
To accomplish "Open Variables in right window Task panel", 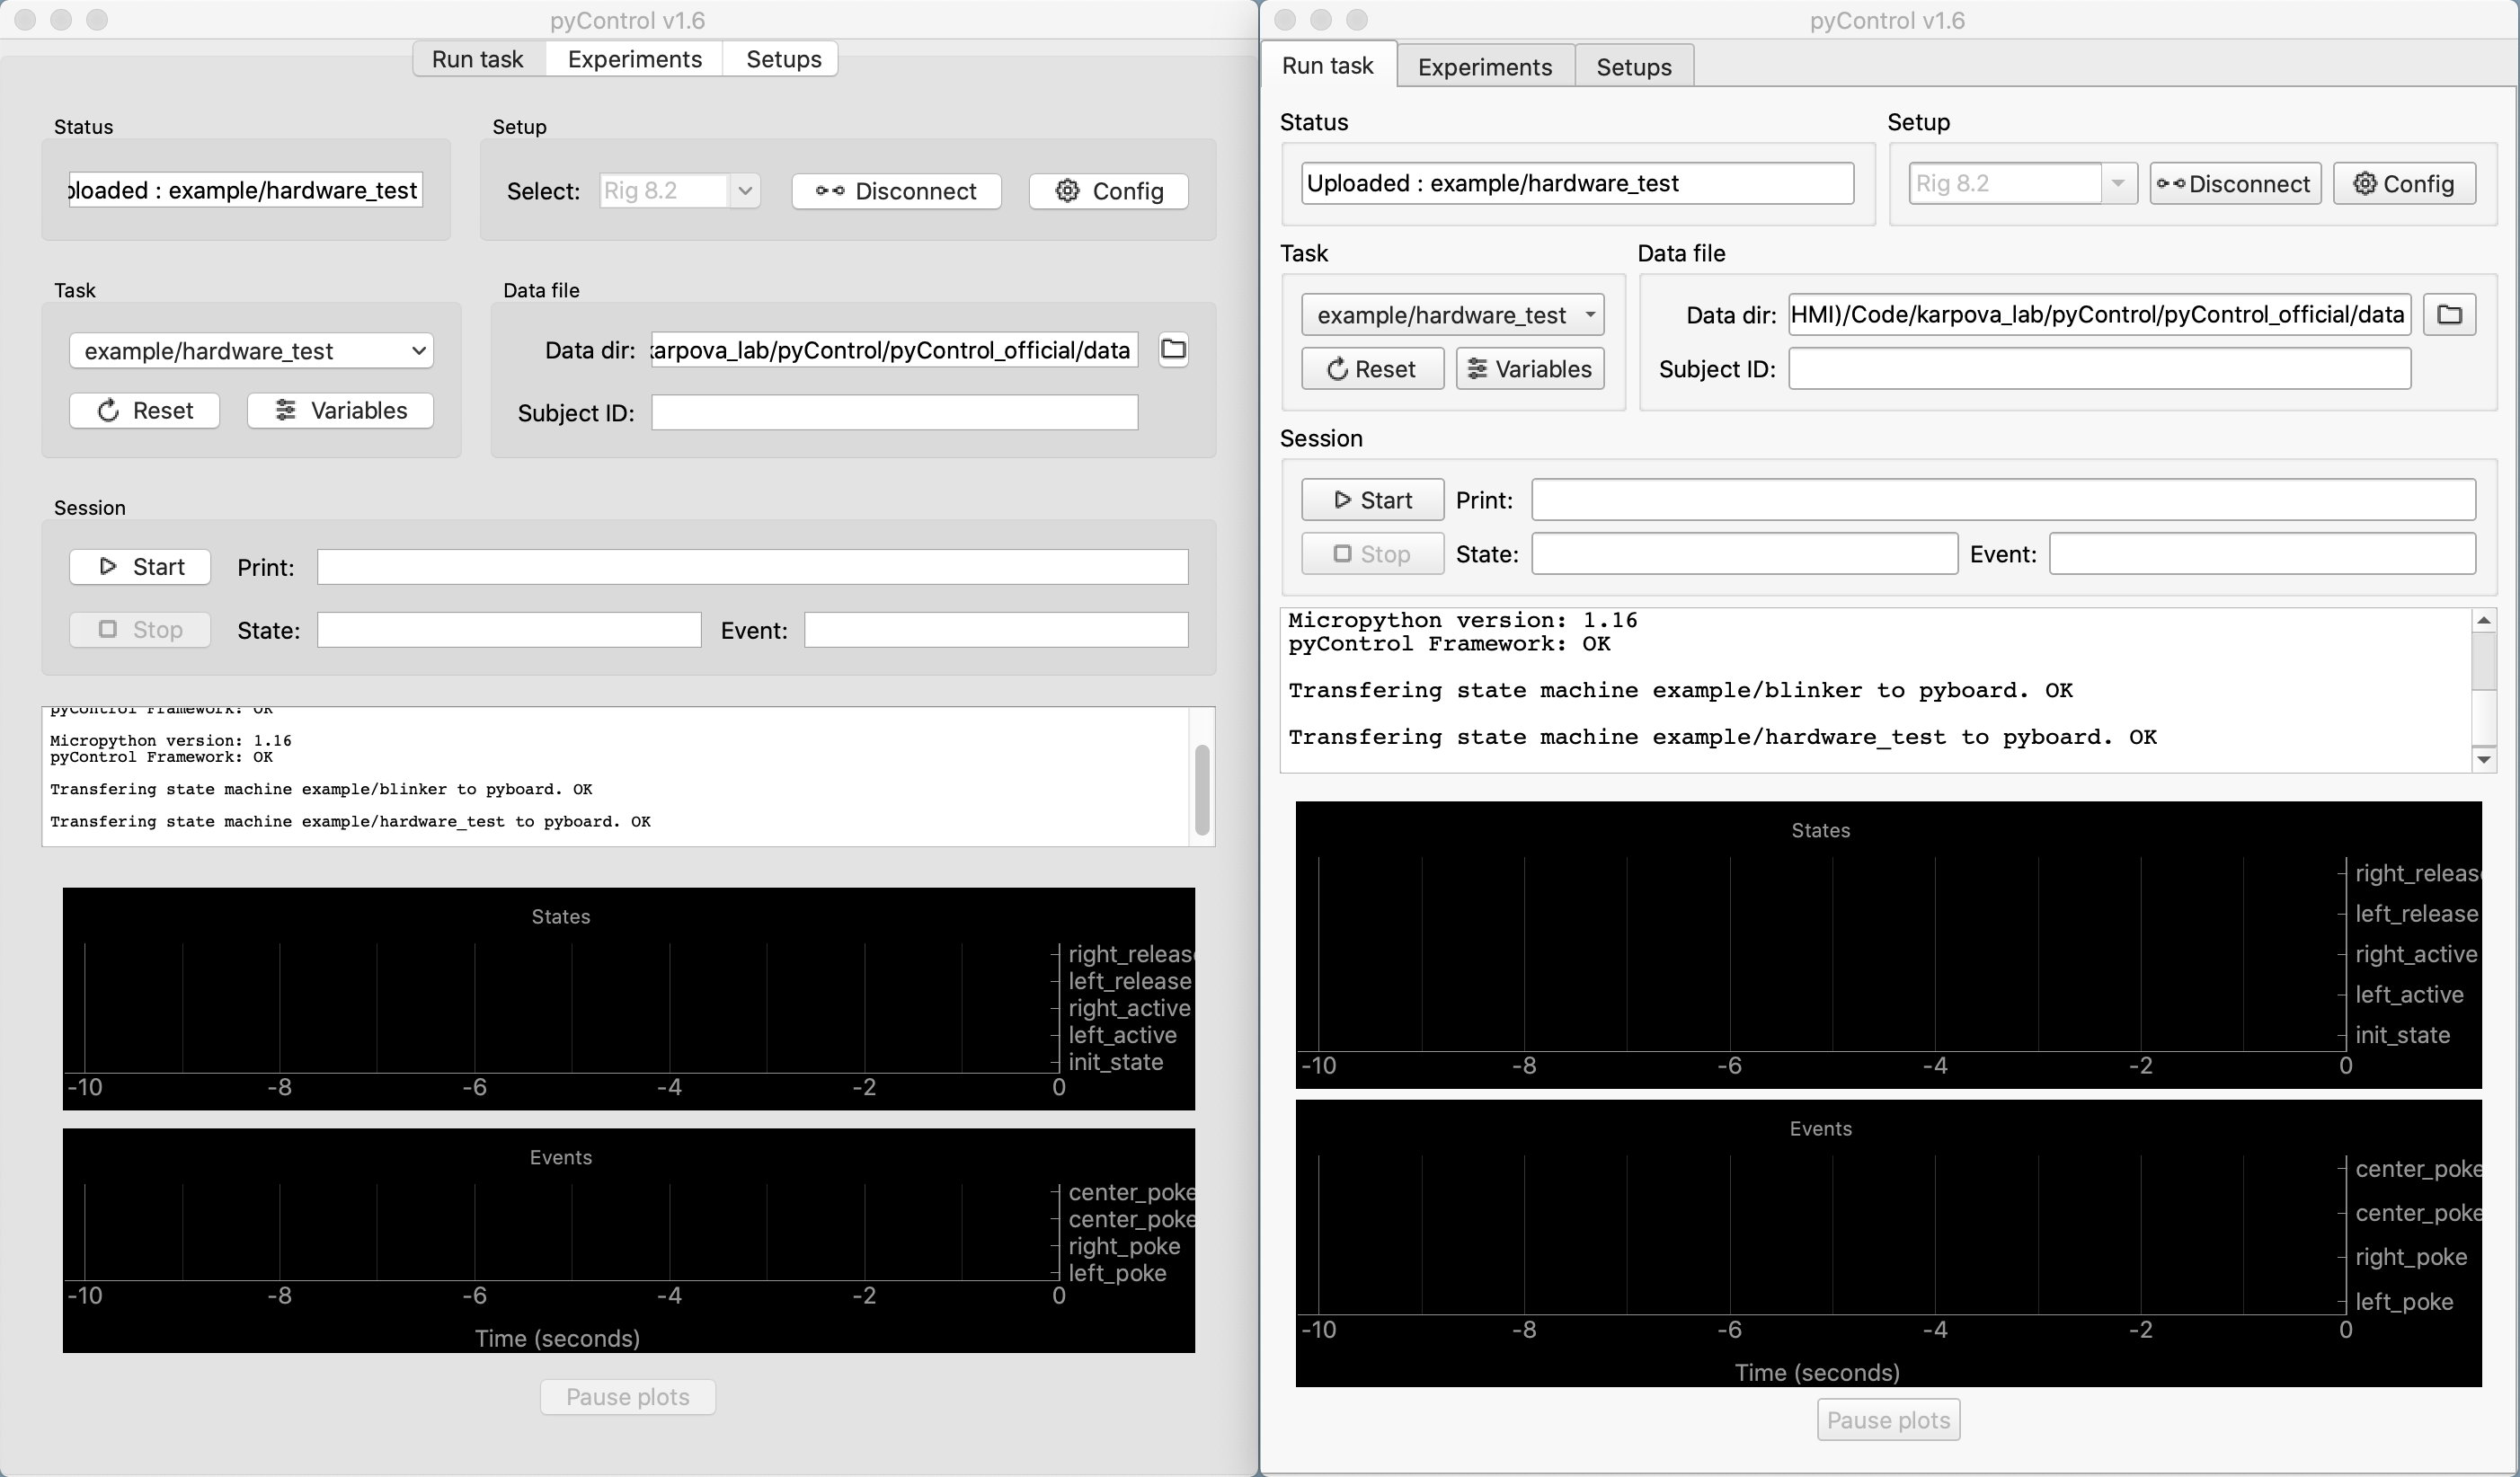I will coord(1529,369).
